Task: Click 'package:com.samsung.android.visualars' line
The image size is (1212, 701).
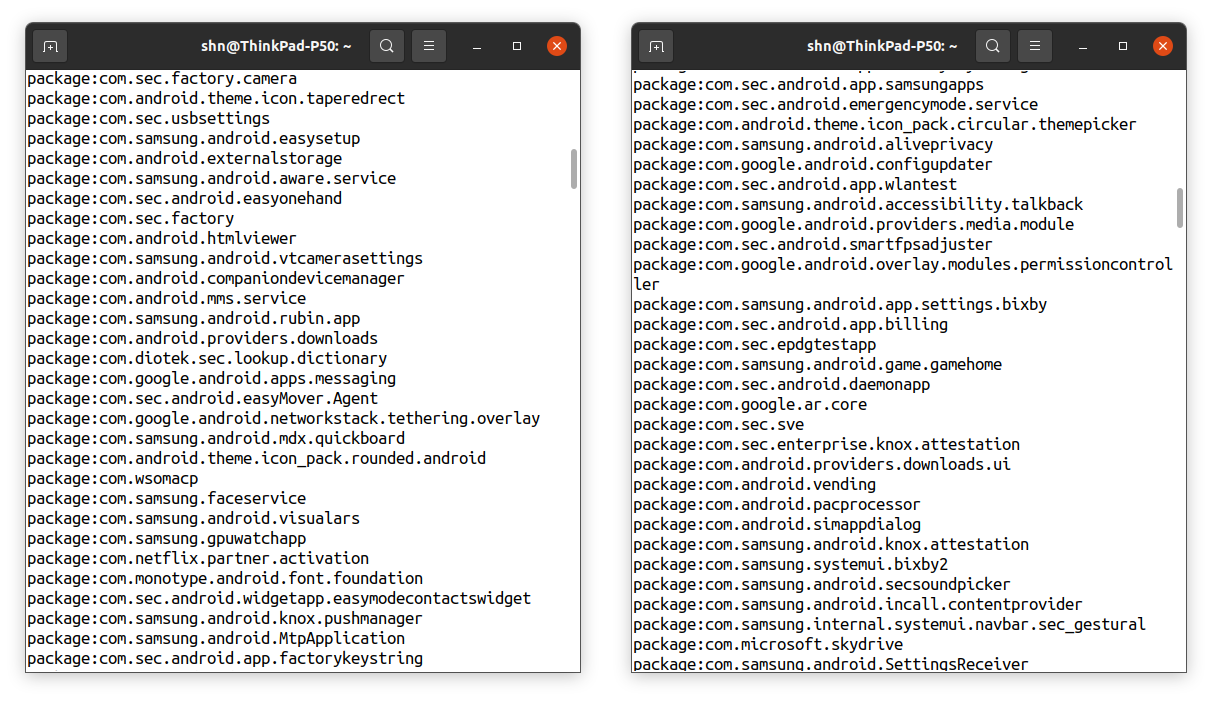Action: [194, 518]
